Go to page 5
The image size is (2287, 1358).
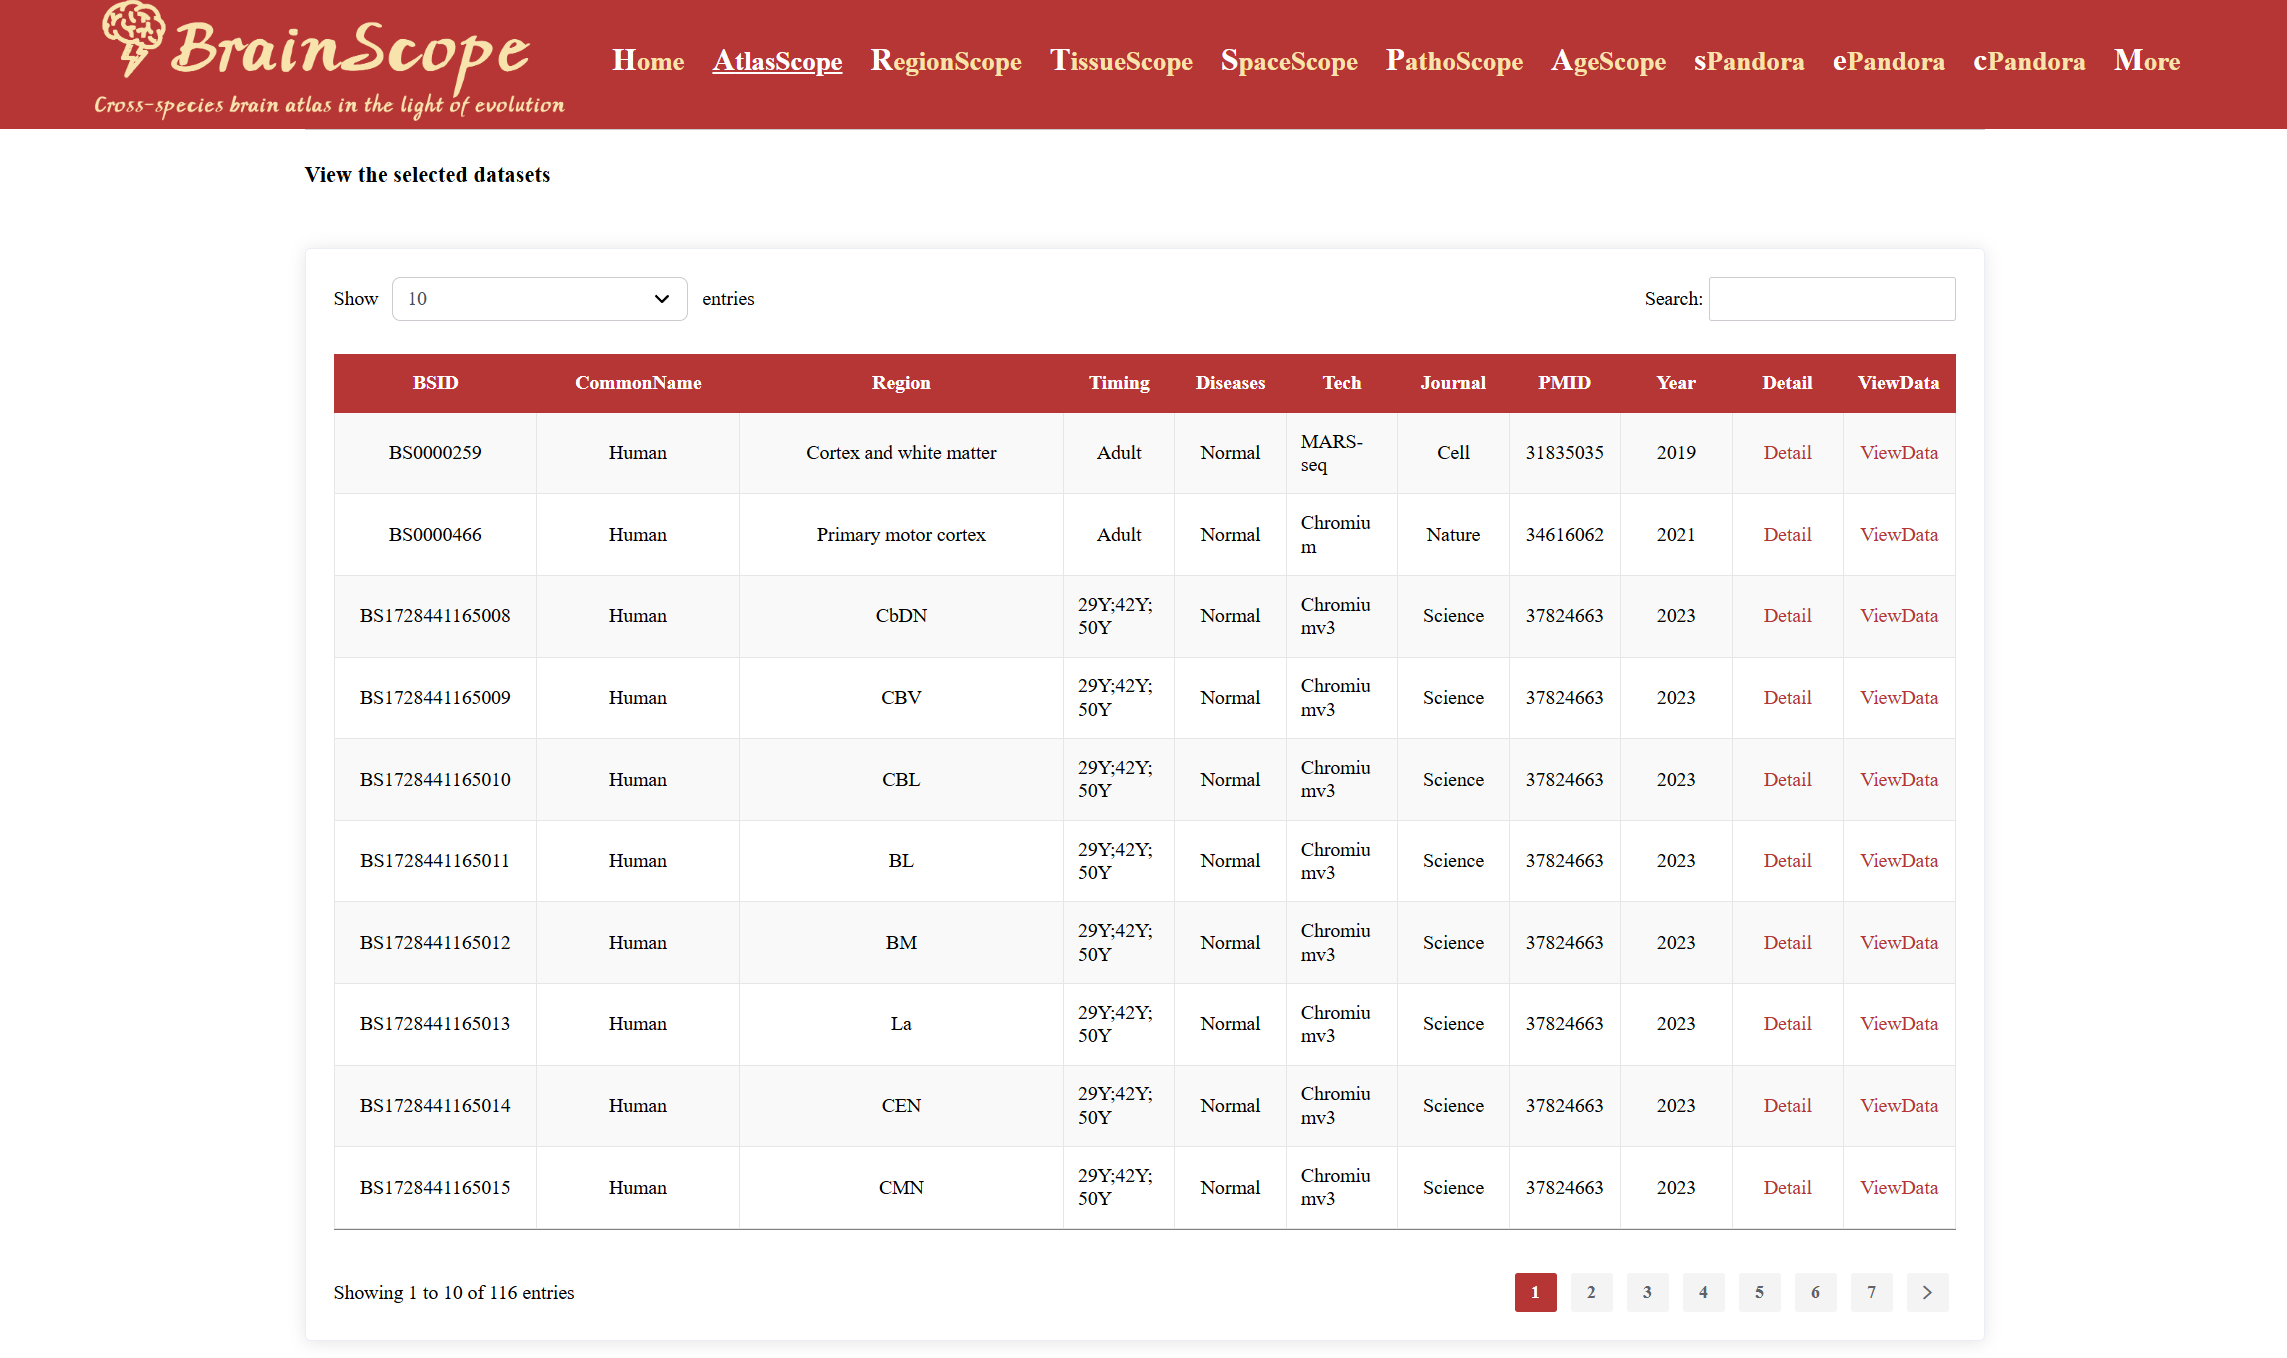point(1759,1292)
